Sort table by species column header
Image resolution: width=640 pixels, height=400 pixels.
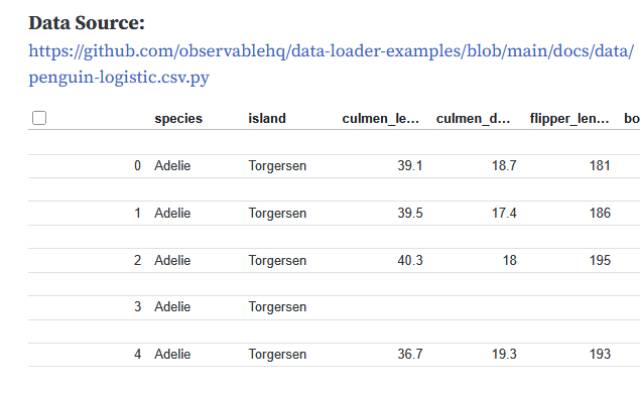(x=178, y=118)
